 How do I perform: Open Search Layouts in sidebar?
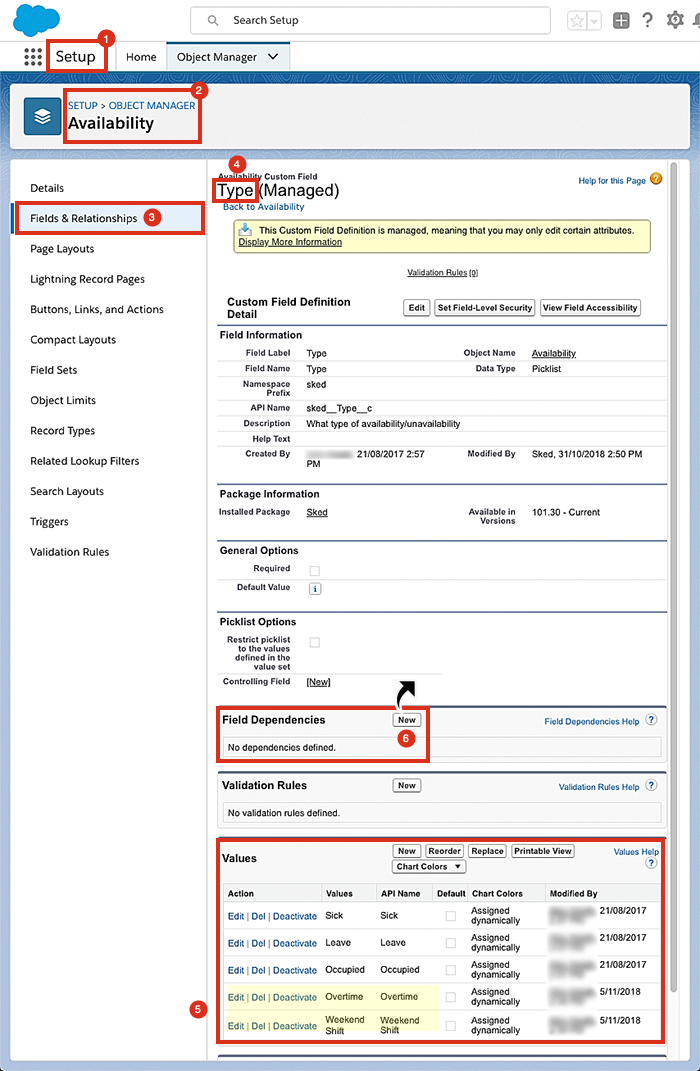tap(67, 491)
